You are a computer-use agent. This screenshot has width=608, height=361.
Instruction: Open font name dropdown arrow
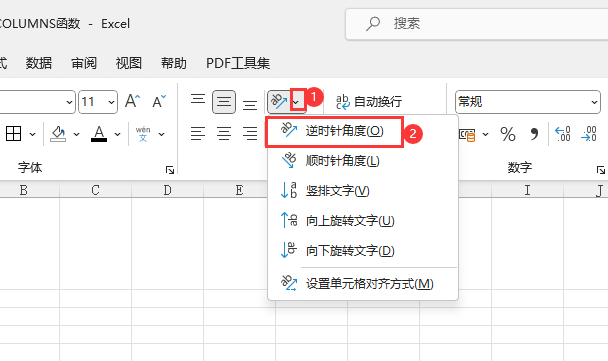point(69,102)
